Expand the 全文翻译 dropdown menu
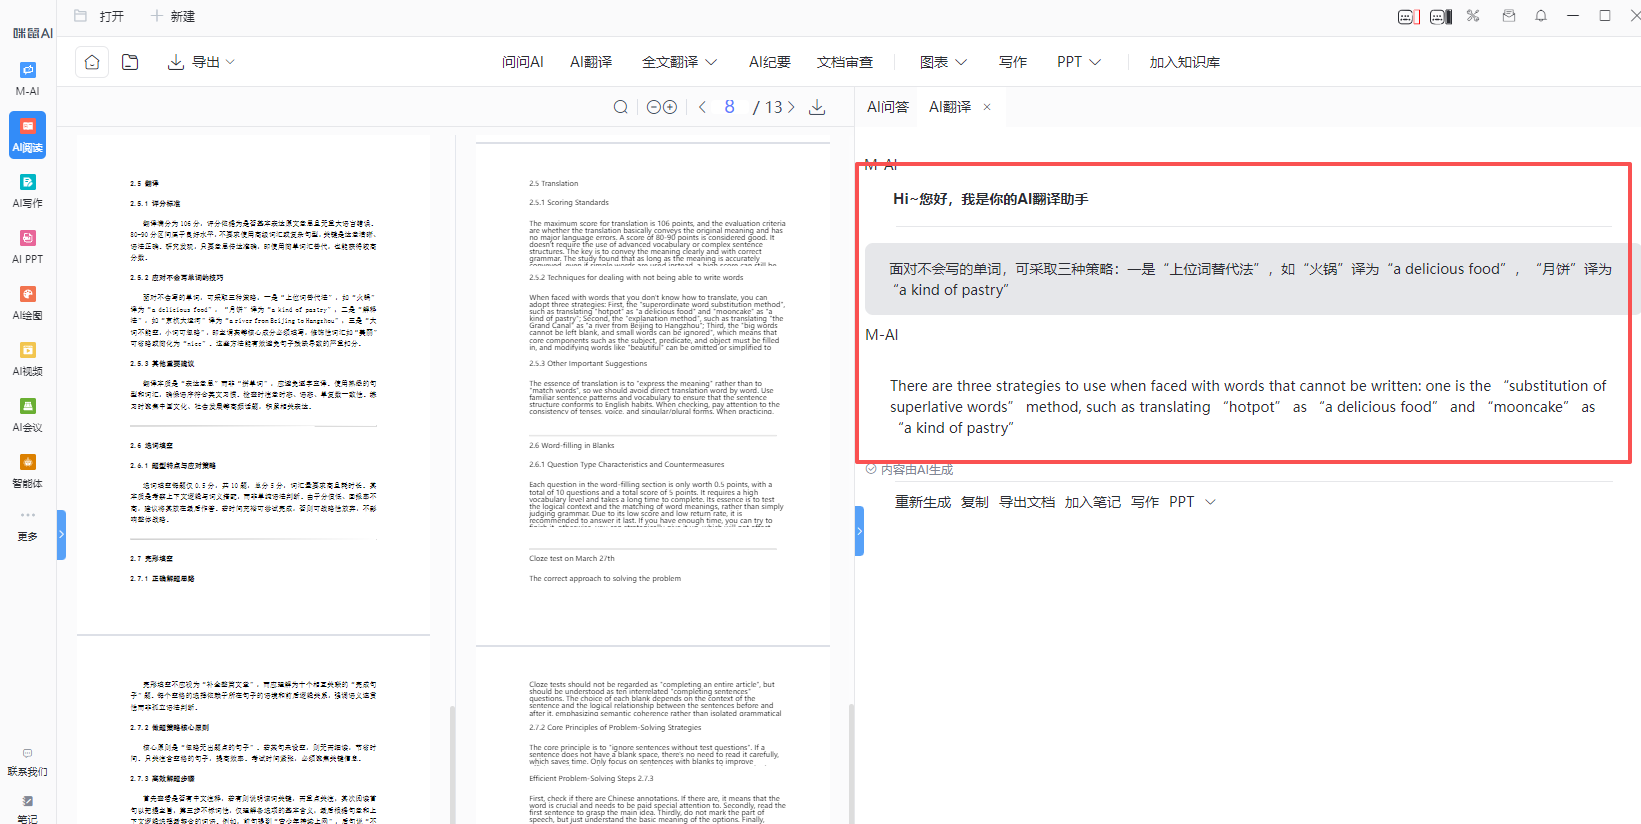The height and width of the screenshot is (824, 1641). 679,62
